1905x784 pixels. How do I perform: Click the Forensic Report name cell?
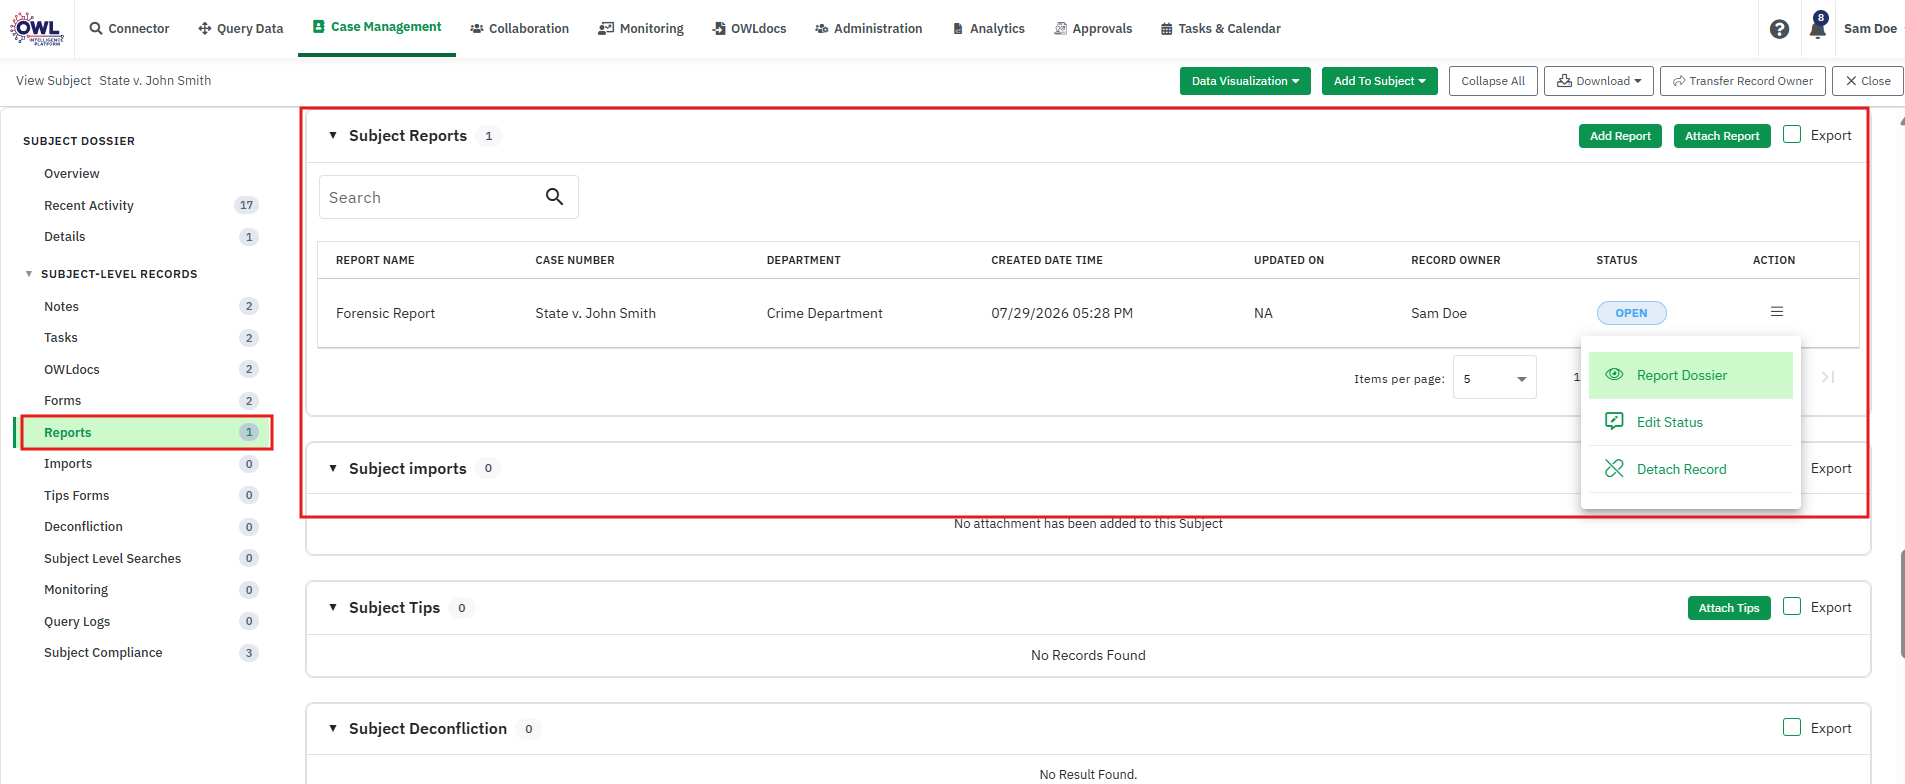pos(385,313)
